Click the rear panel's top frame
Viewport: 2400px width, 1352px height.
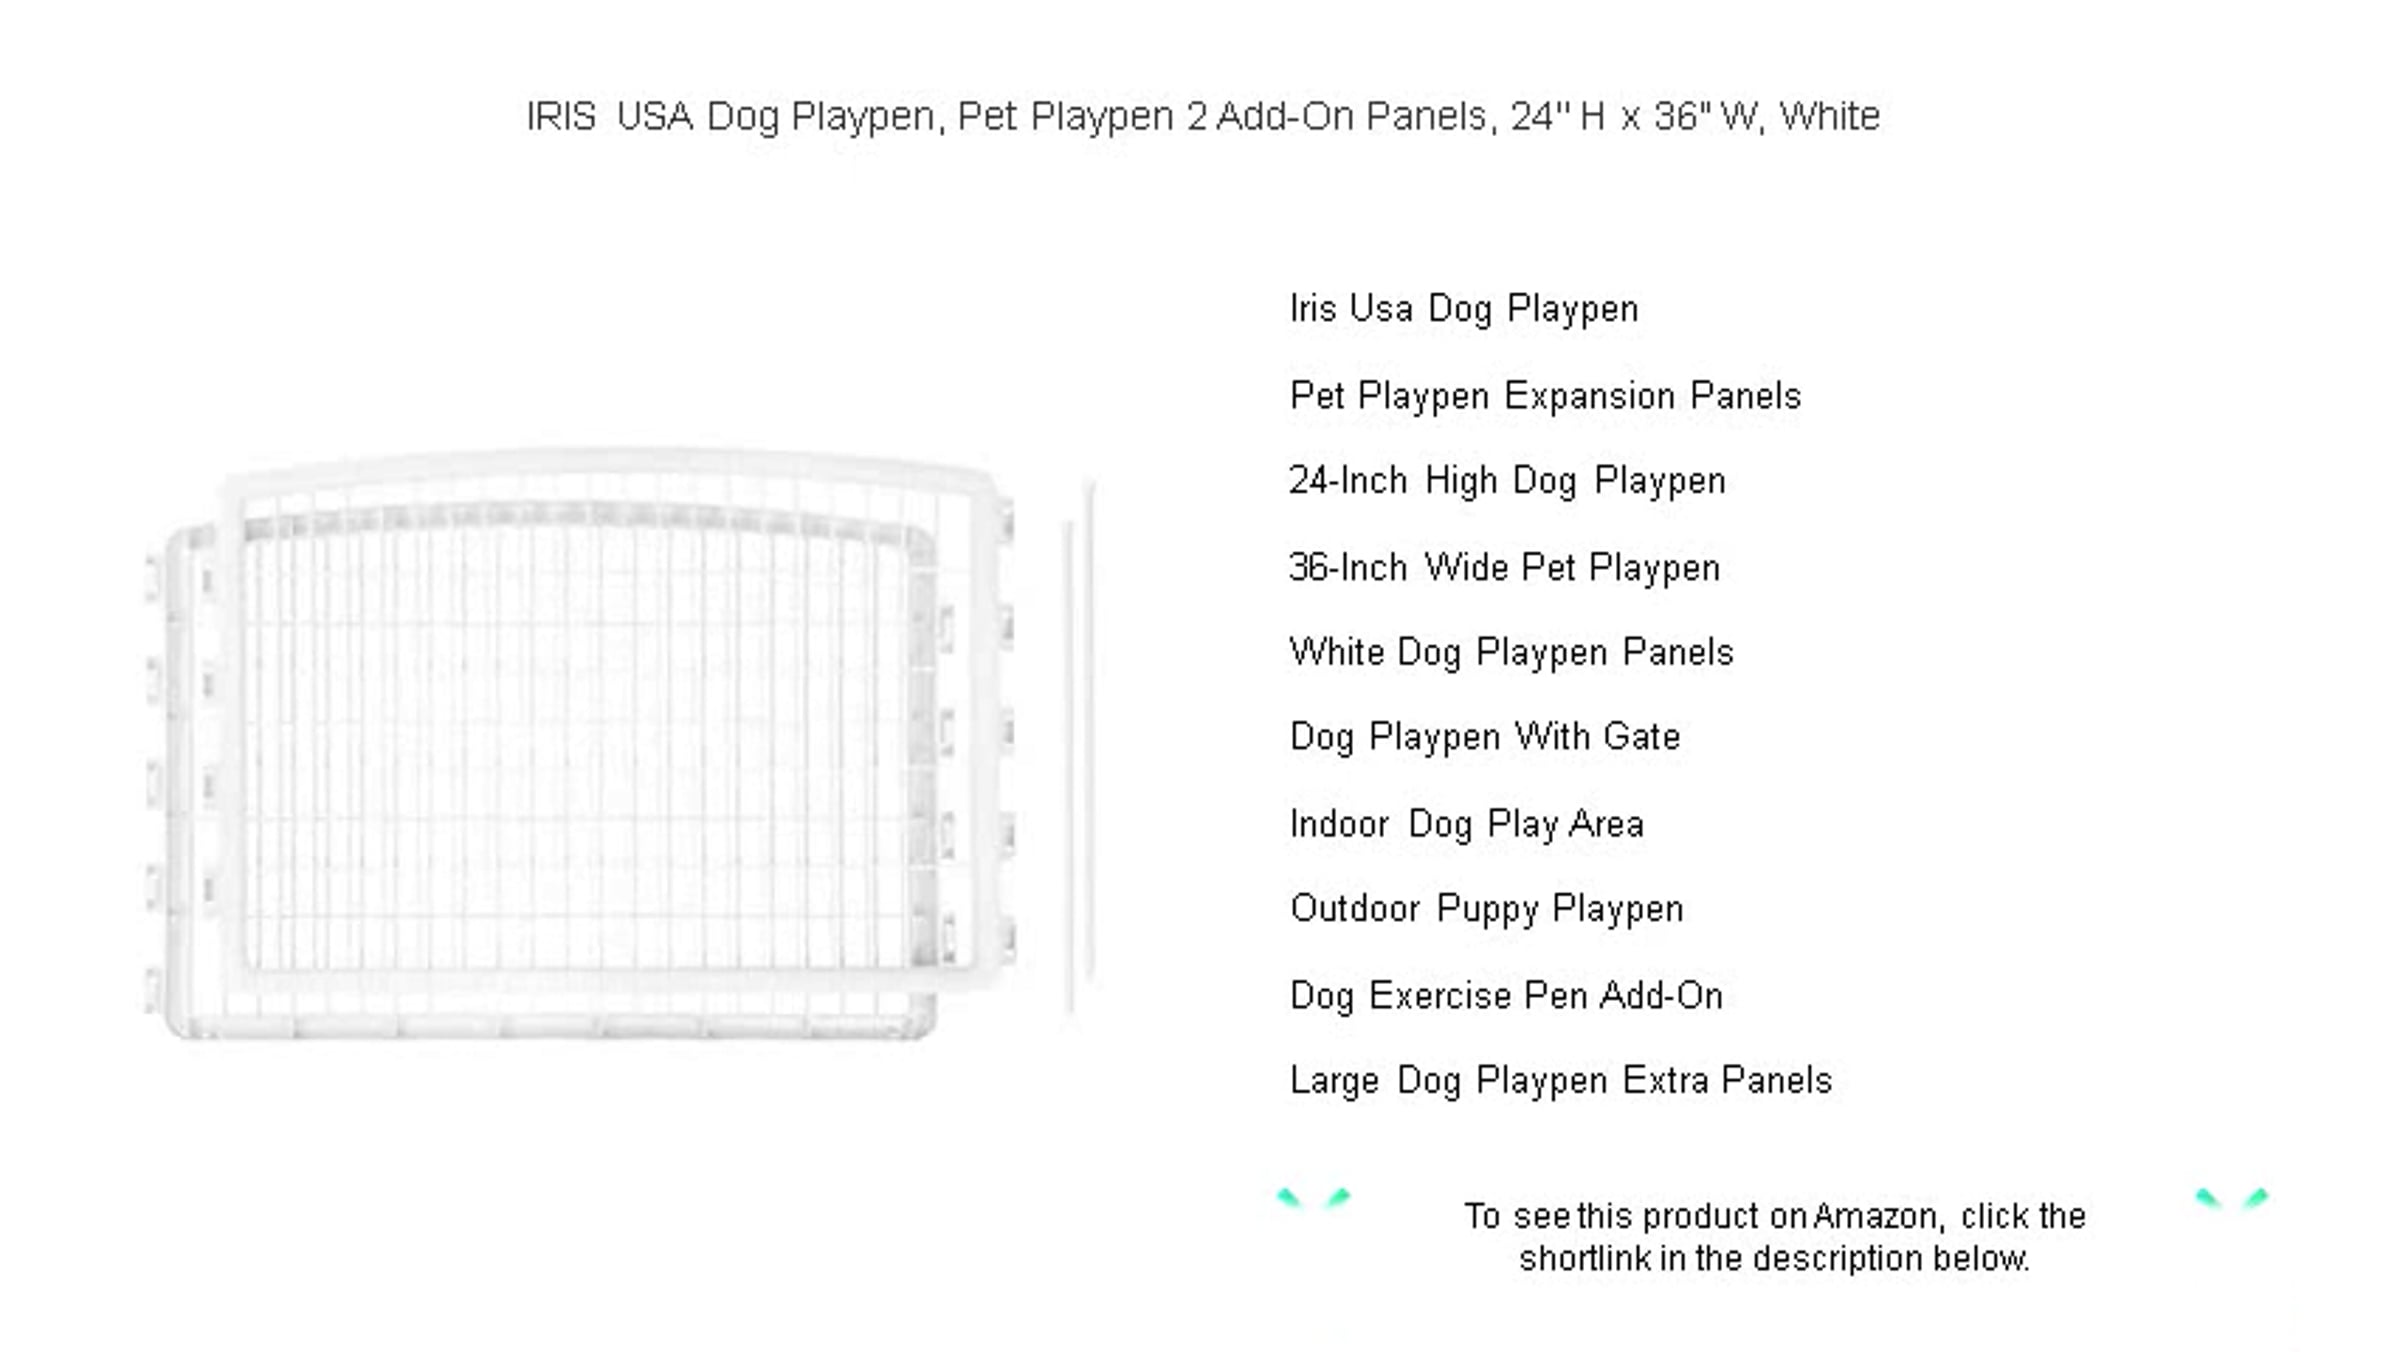tap(610, 468)
